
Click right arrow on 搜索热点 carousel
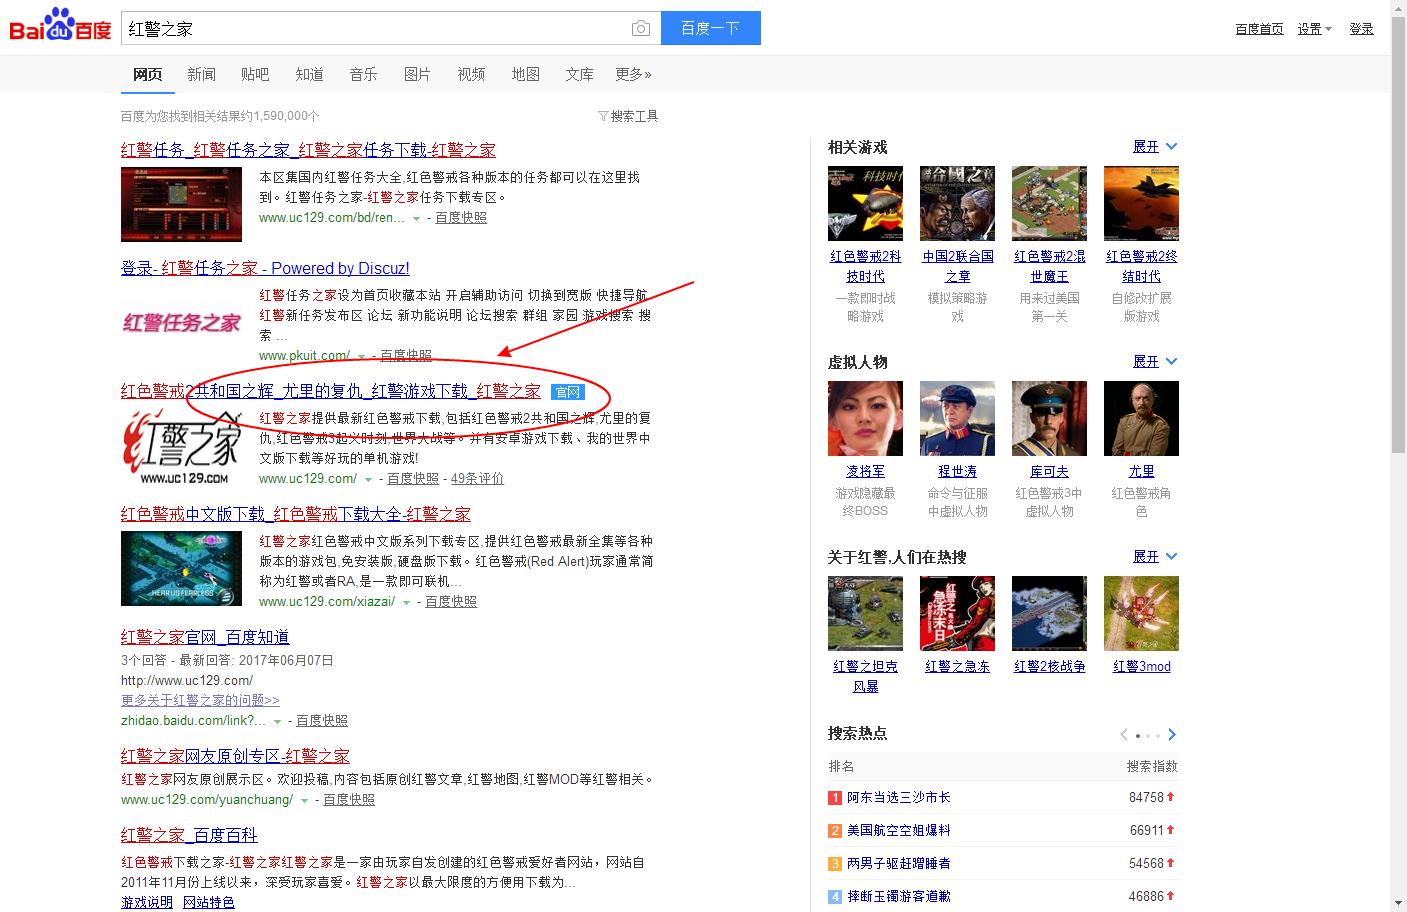pos(1171,734)
